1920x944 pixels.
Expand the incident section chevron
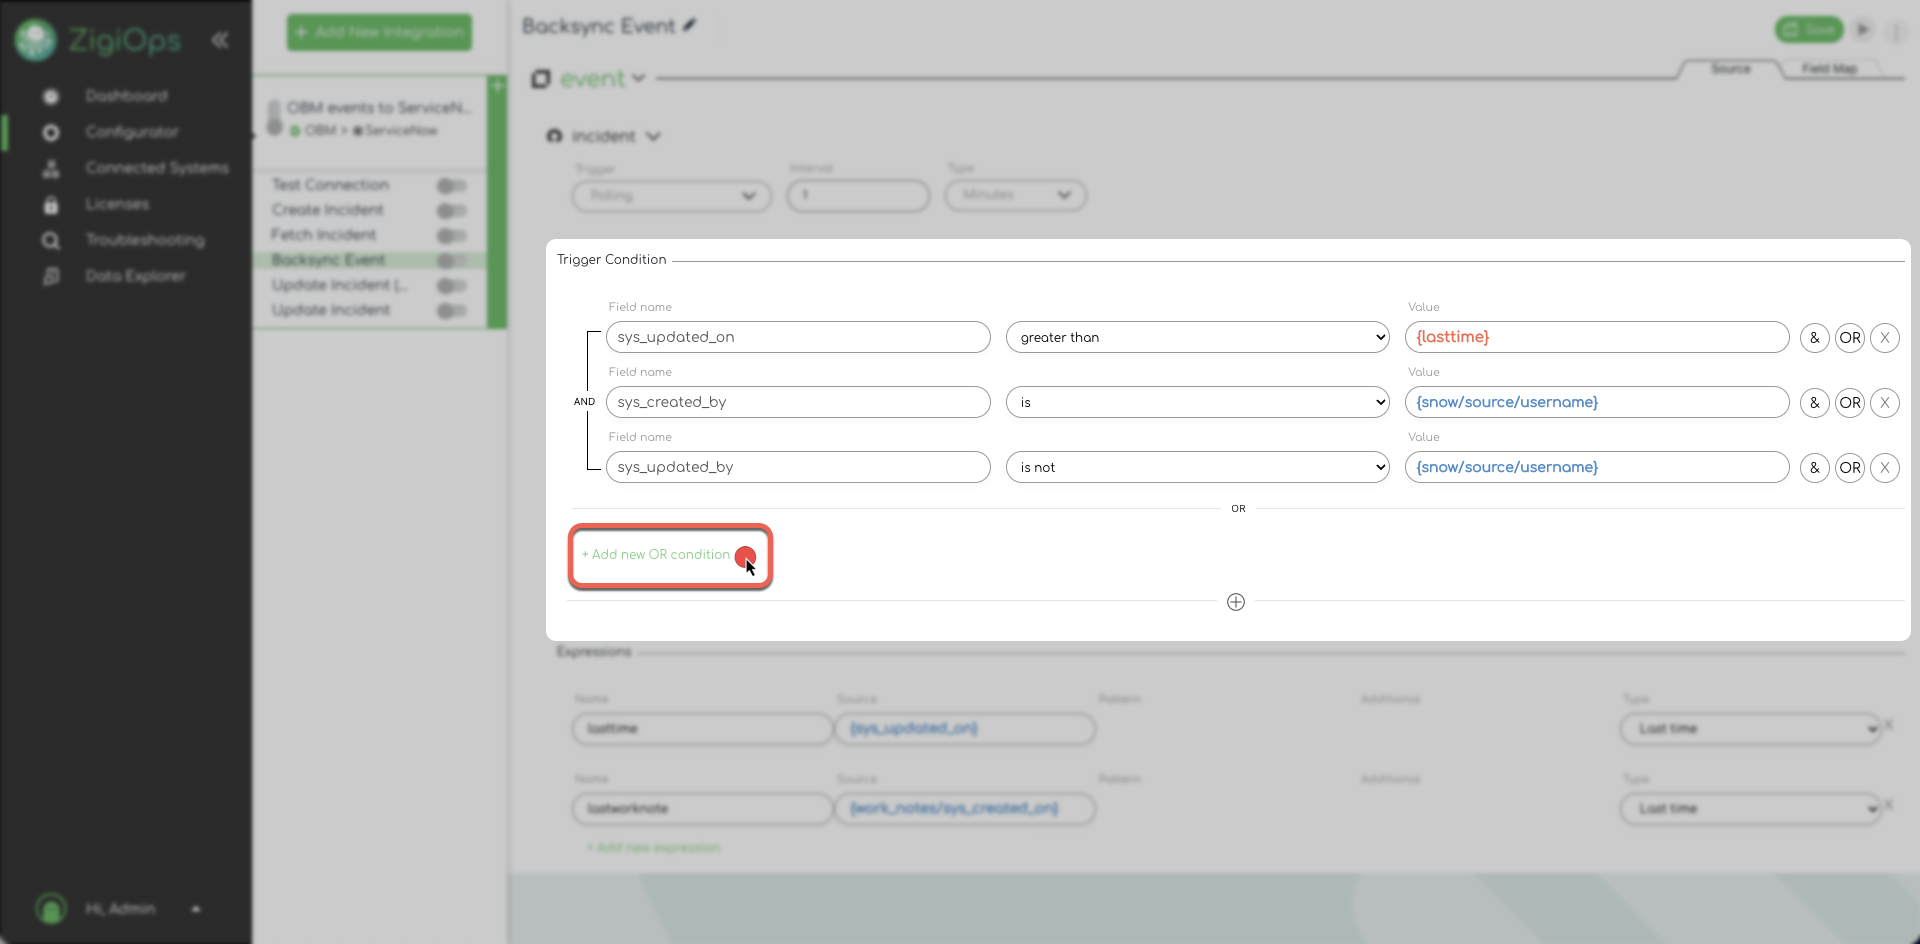[x=653, y=137]
